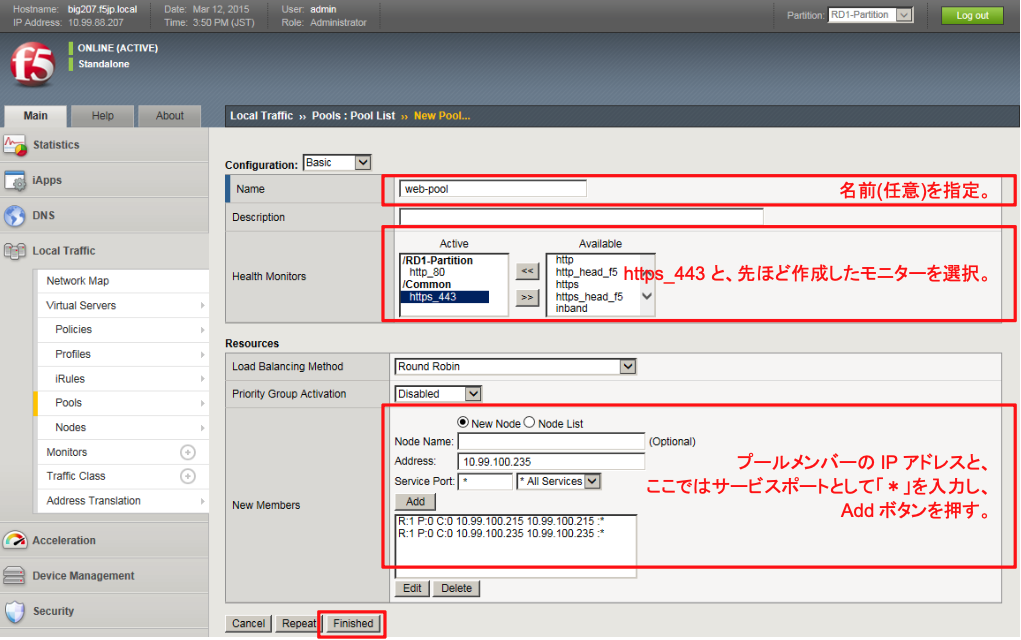1021x640 pixels.
Task: Select the Node List radio button
Action: tap(529, 423)
